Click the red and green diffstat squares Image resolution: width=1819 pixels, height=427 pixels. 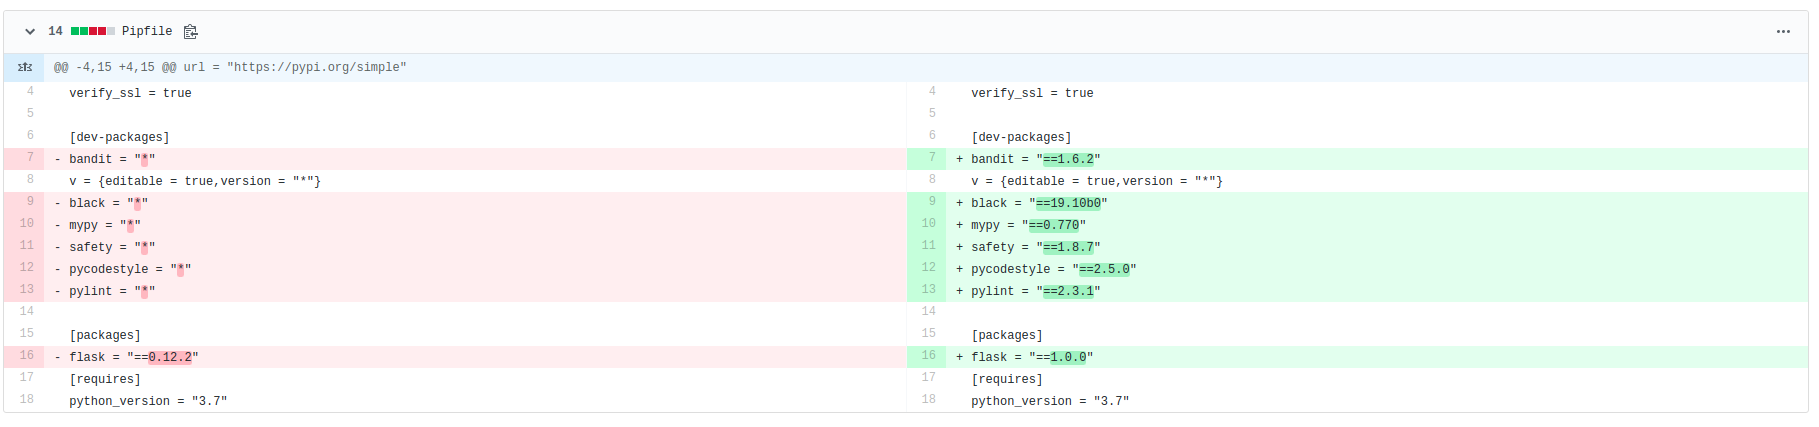point(92,32)
